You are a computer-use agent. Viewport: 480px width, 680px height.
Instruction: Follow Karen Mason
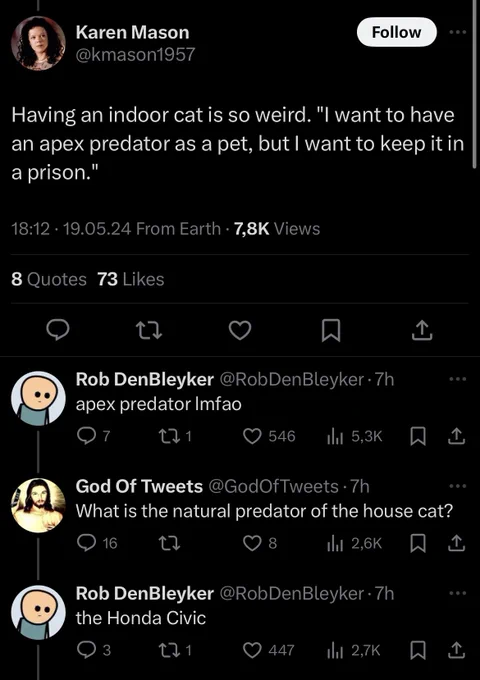(x=396, y=32)
